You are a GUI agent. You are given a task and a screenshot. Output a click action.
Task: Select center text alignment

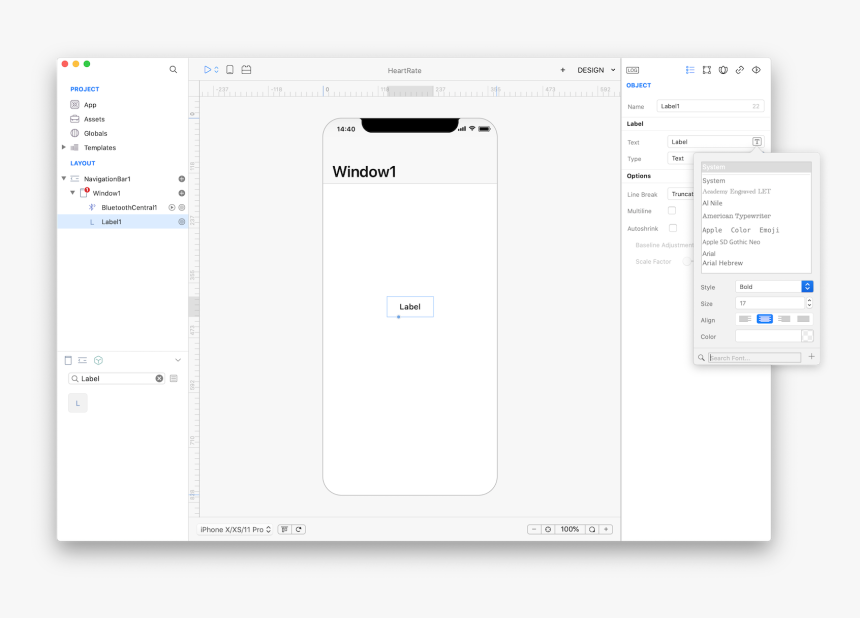765,319
